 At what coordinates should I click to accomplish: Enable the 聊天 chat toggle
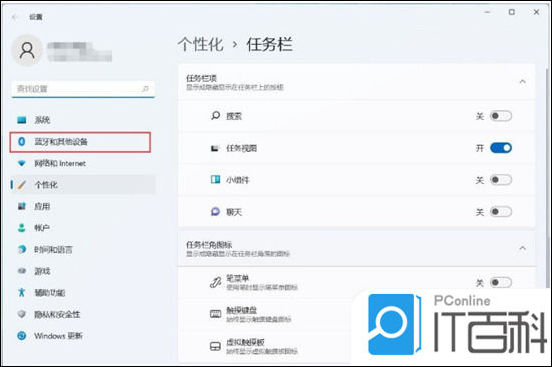(x=501, y=212)
